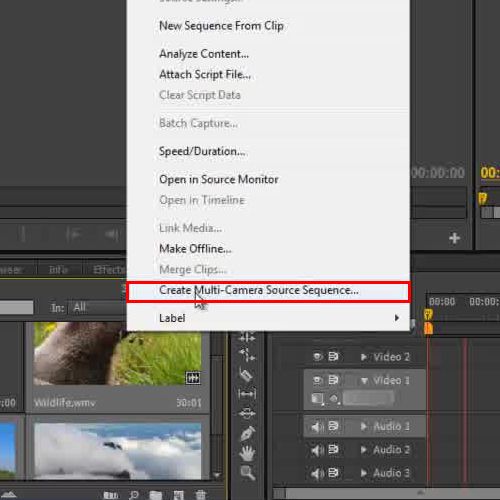The height and width of the screenshot is (500, 500).
Task: Mute the Audio 1 track speaker
Action: click(317, 426)
